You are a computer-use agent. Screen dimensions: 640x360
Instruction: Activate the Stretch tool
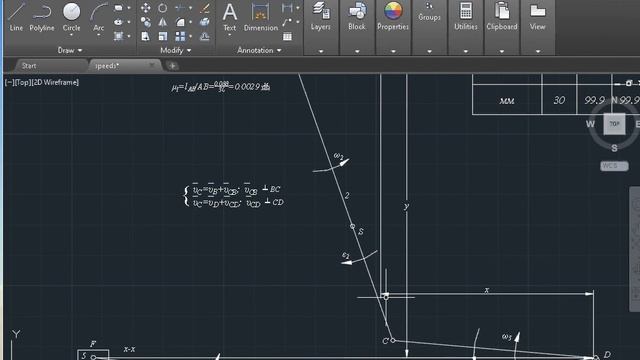(x=145, y=36)
